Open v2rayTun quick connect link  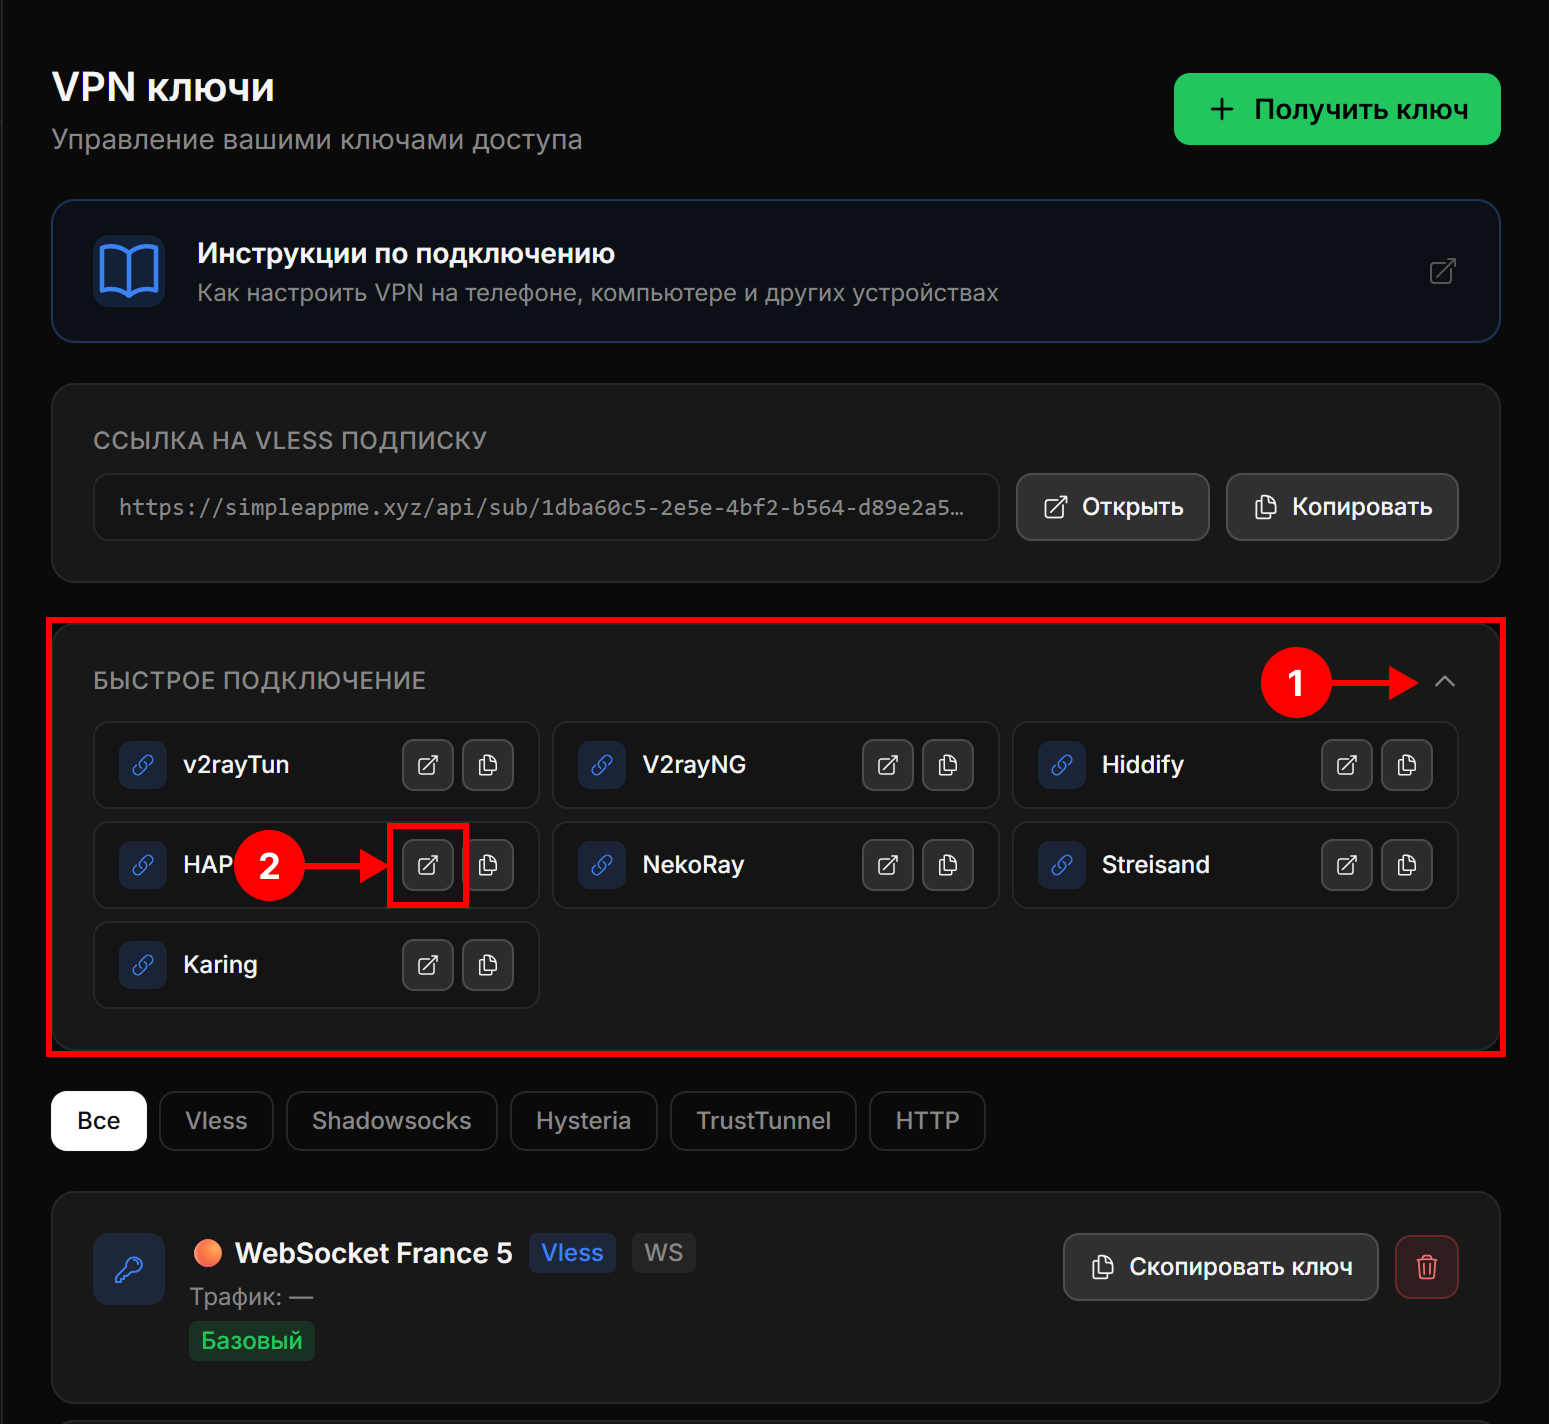[x=428, y=765]
